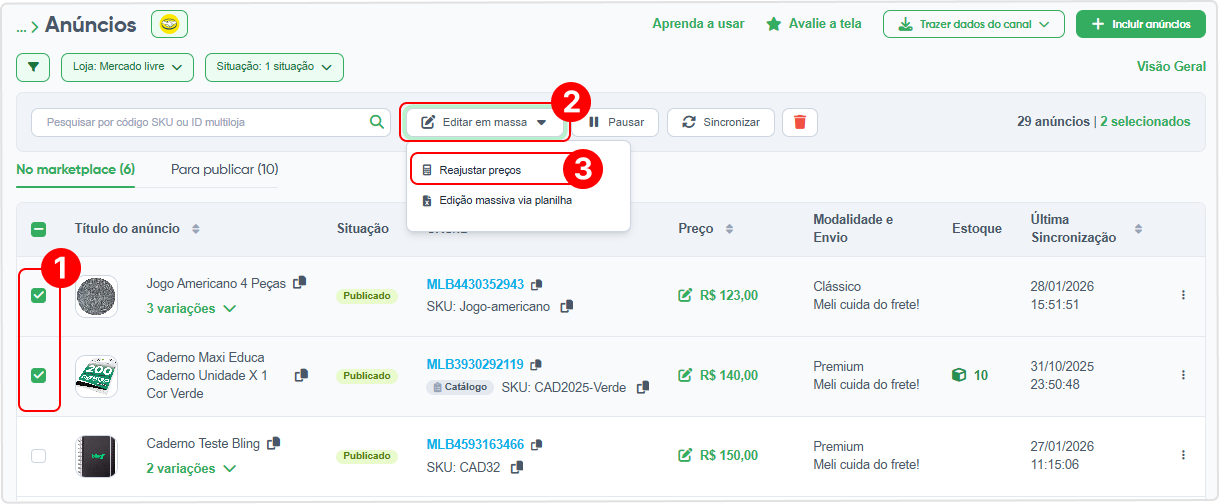1219x504 pixels.
Task: Choose Reajustar preços from the menu
Action: coord(480,170)
